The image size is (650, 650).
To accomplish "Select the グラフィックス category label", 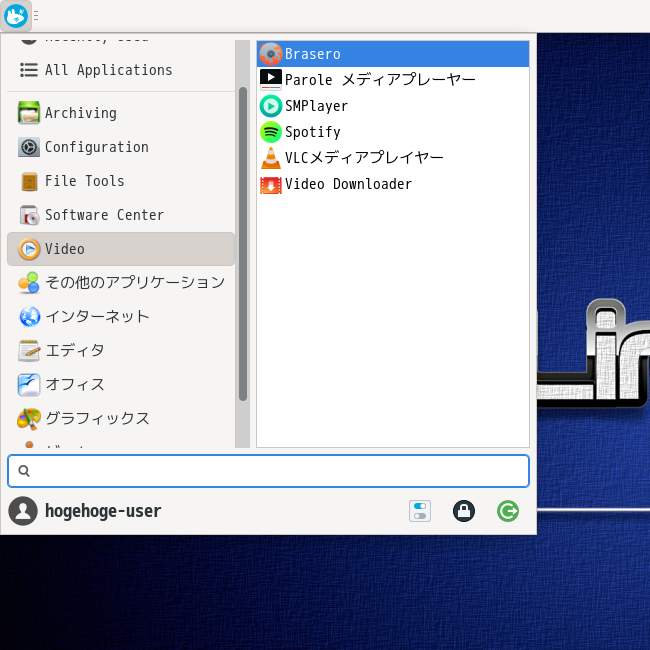I will [x=97, y=419].
